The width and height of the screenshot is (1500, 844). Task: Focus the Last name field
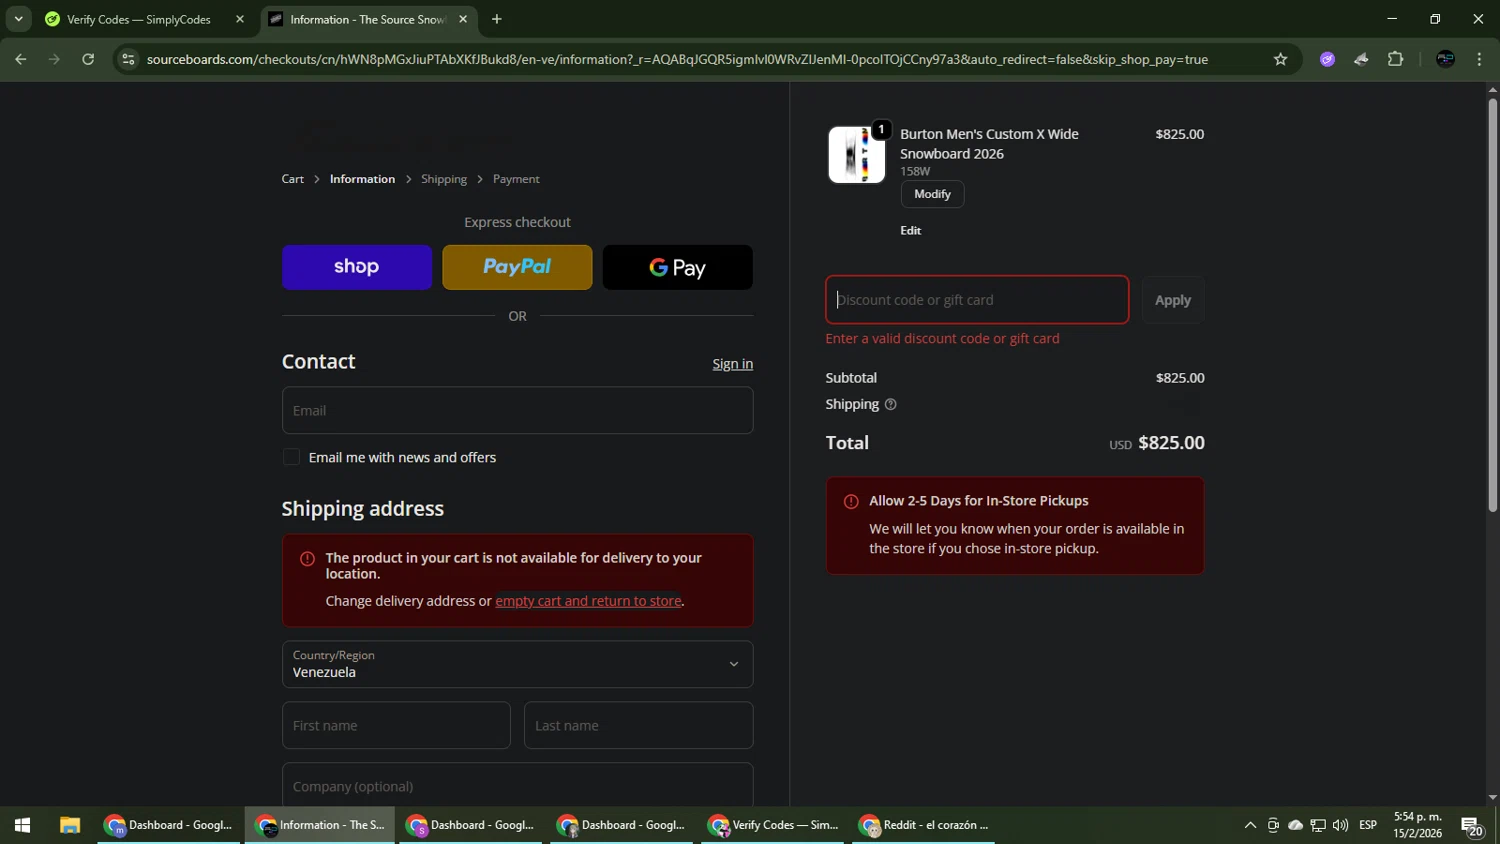[638, 725]
